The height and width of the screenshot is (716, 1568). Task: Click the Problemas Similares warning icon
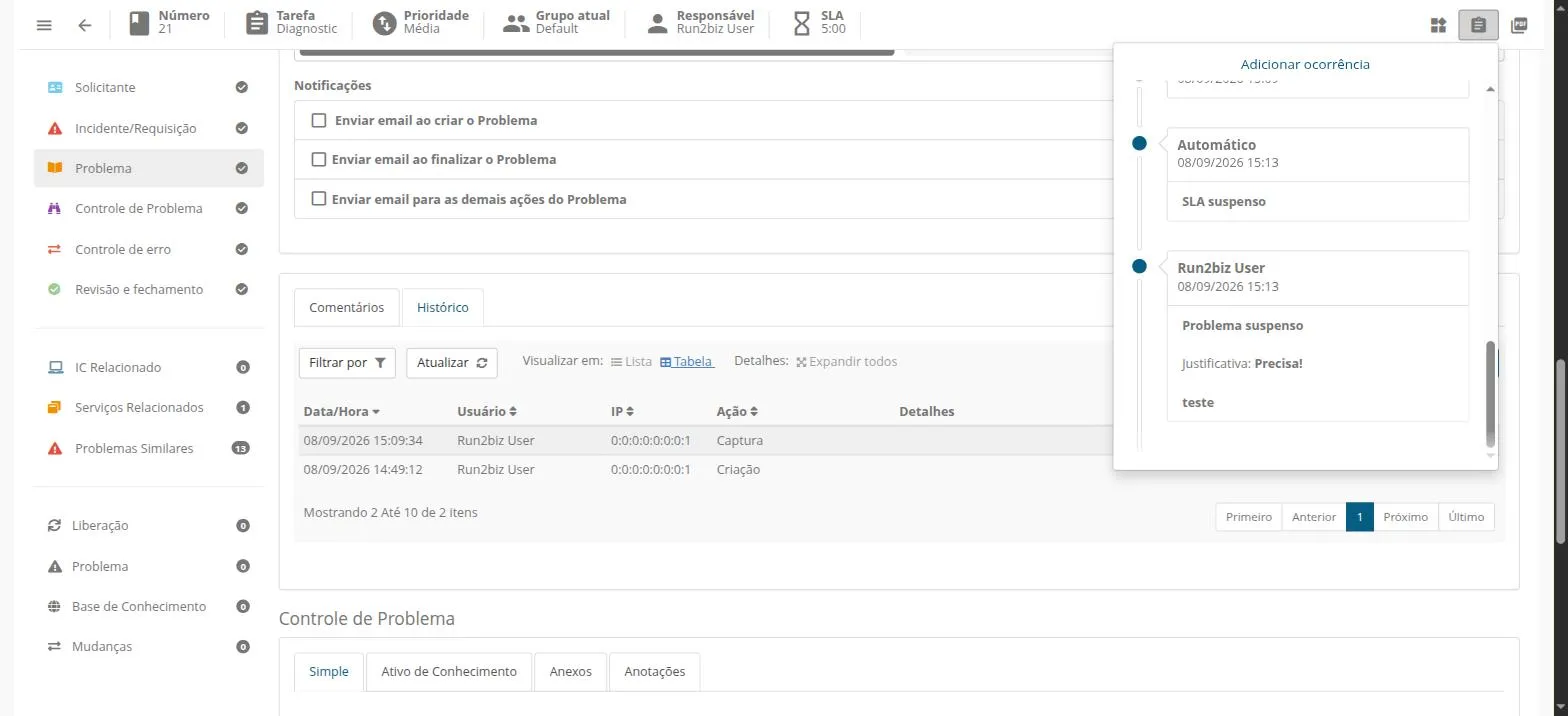(x=55, y=448)
